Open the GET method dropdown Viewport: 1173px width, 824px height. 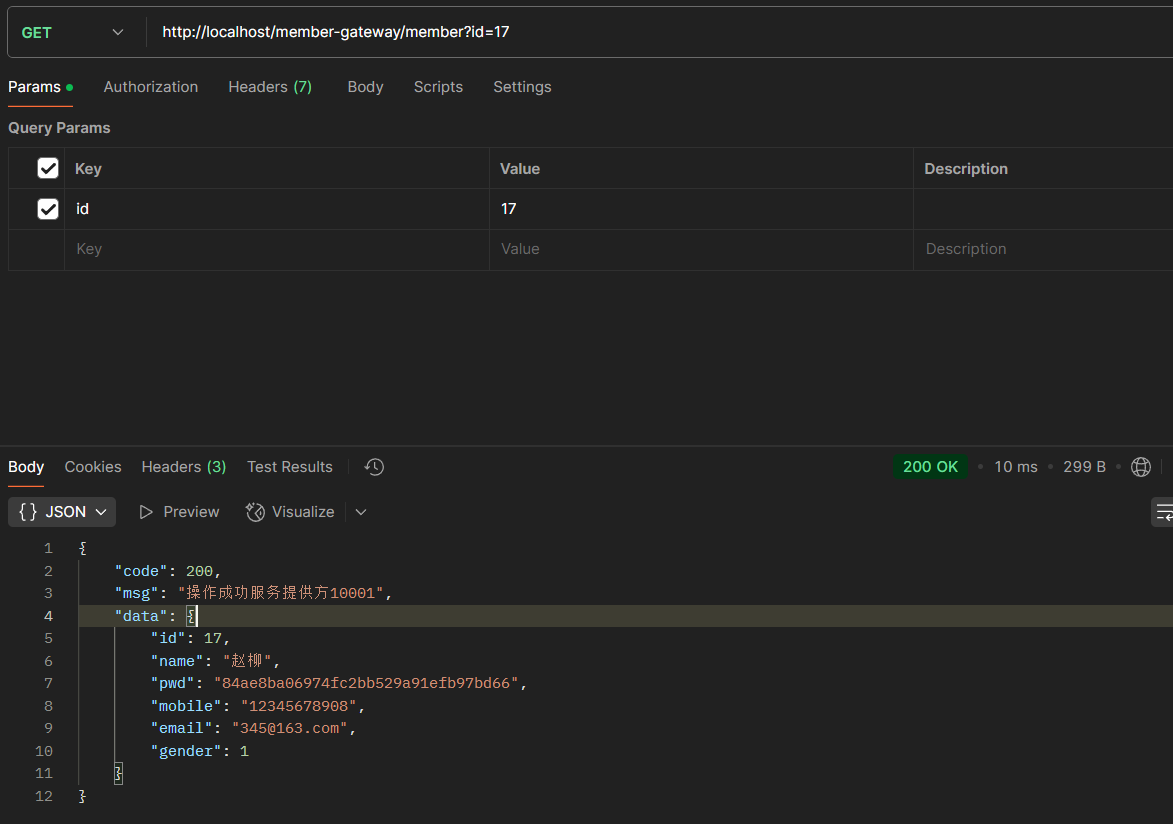click(73, 33)
